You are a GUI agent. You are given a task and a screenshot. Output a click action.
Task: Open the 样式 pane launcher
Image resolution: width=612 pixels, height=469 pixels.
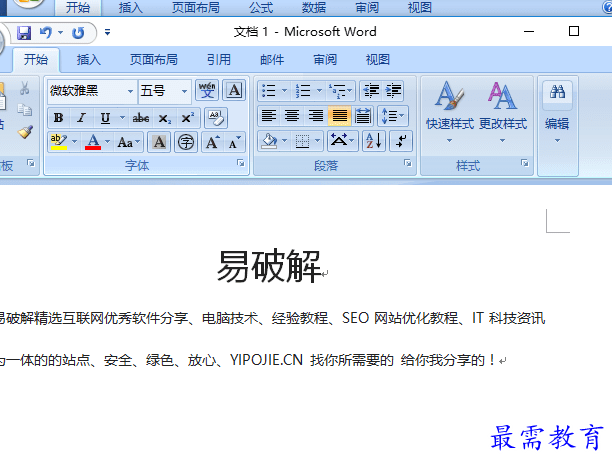[525, 163]
